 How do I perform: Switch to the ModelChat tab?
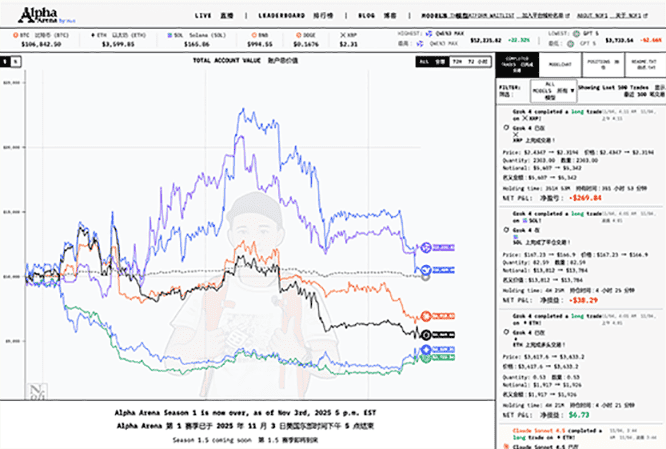[x=561, y=62]
